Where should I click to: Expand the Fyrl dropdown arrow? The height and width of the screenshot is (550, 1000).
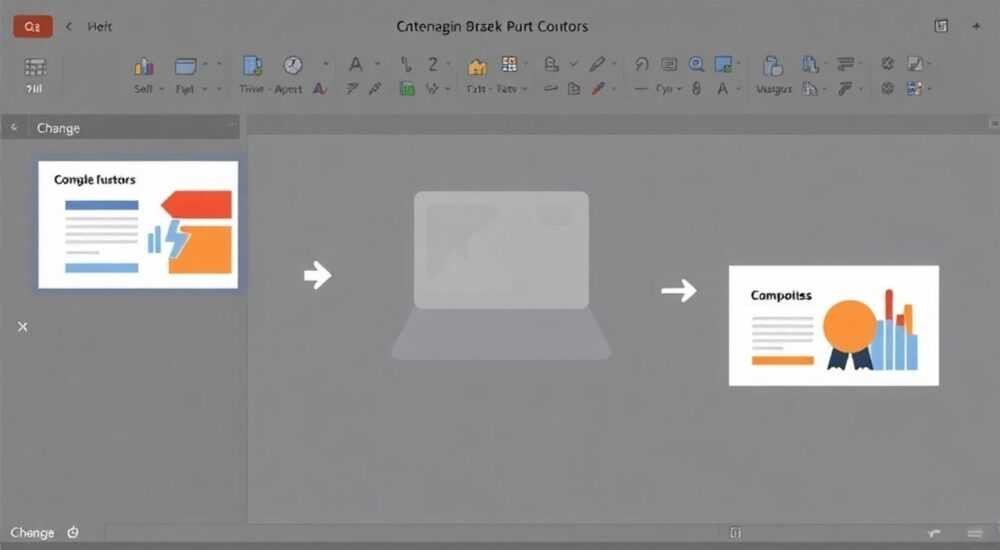tap(205, 89)
